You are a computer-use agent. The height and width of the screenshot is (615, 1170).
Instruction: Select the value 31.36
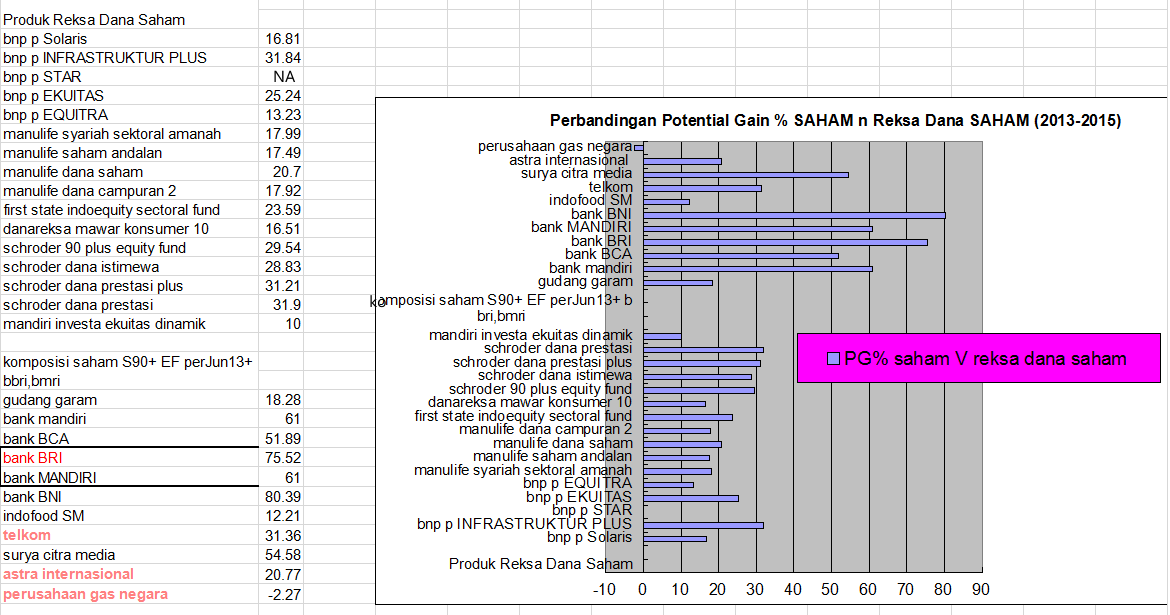point(281,536)
